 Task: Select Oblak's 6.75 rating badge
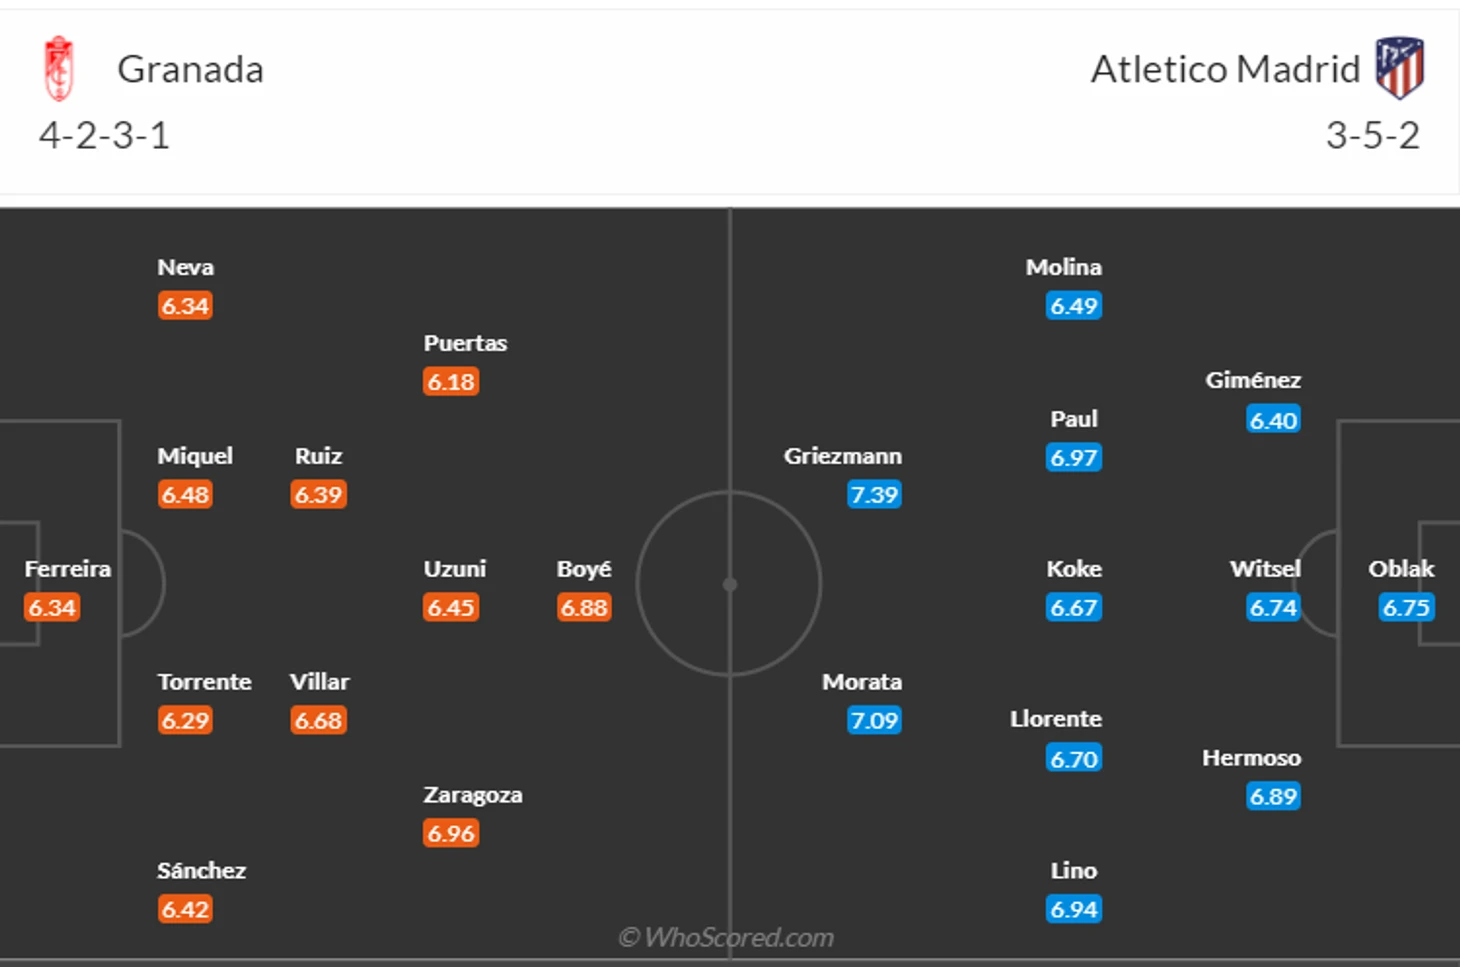pyautogui.click(x=1406, y=608)
